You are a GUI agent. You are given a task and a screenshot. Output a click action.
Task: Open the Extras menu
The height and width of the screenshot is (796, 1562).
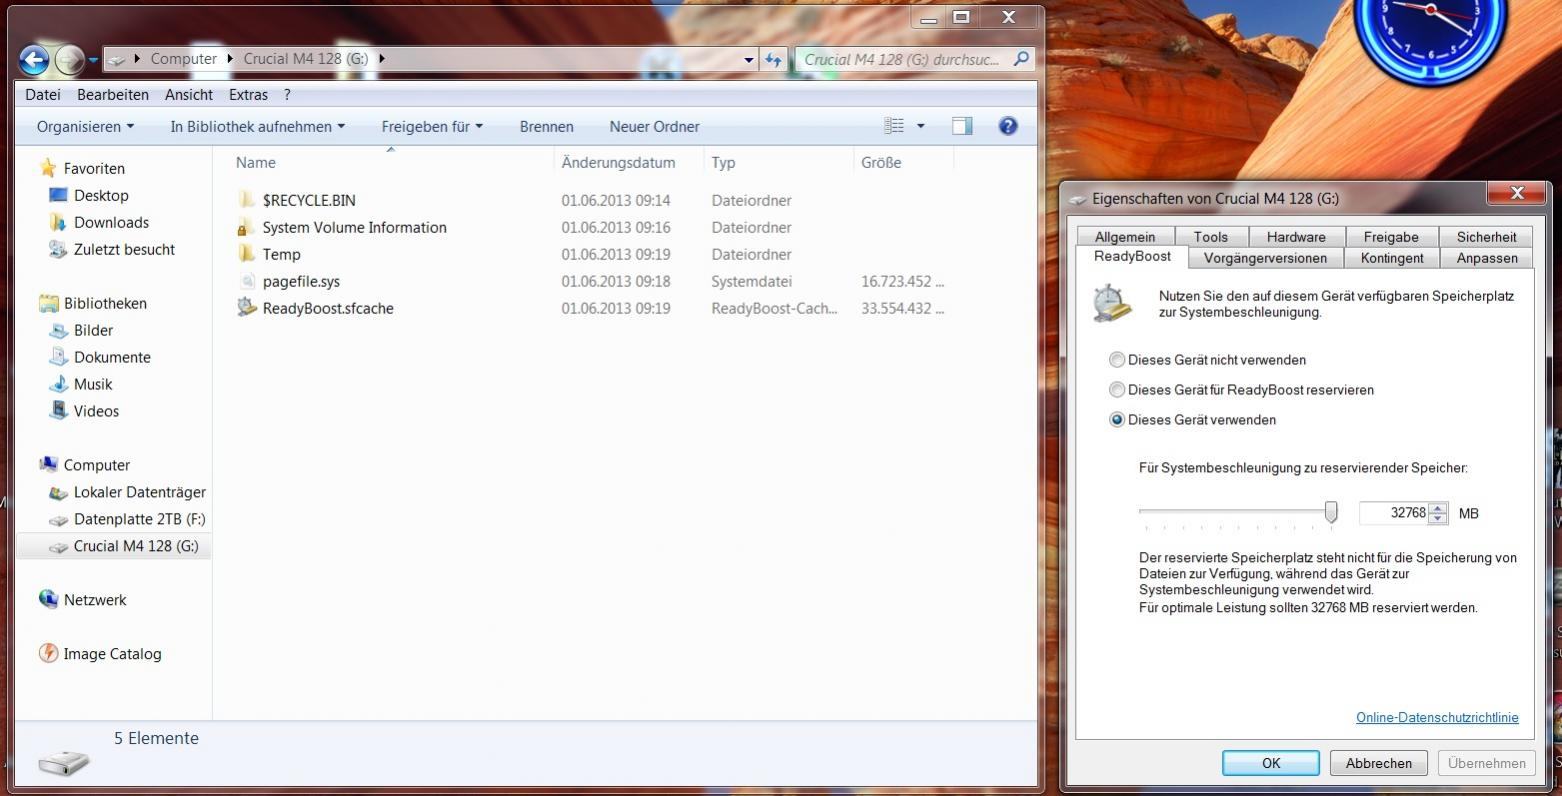click(x=248, y=94)
